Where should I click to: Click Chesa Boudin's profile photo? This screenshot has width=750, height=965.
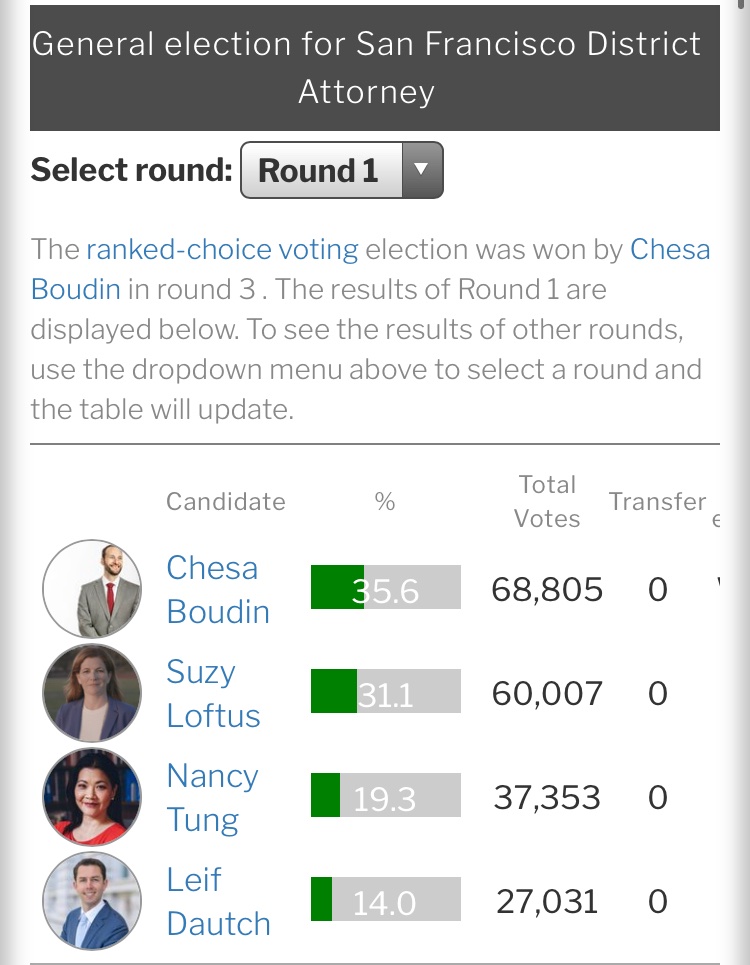pos(92,589)
